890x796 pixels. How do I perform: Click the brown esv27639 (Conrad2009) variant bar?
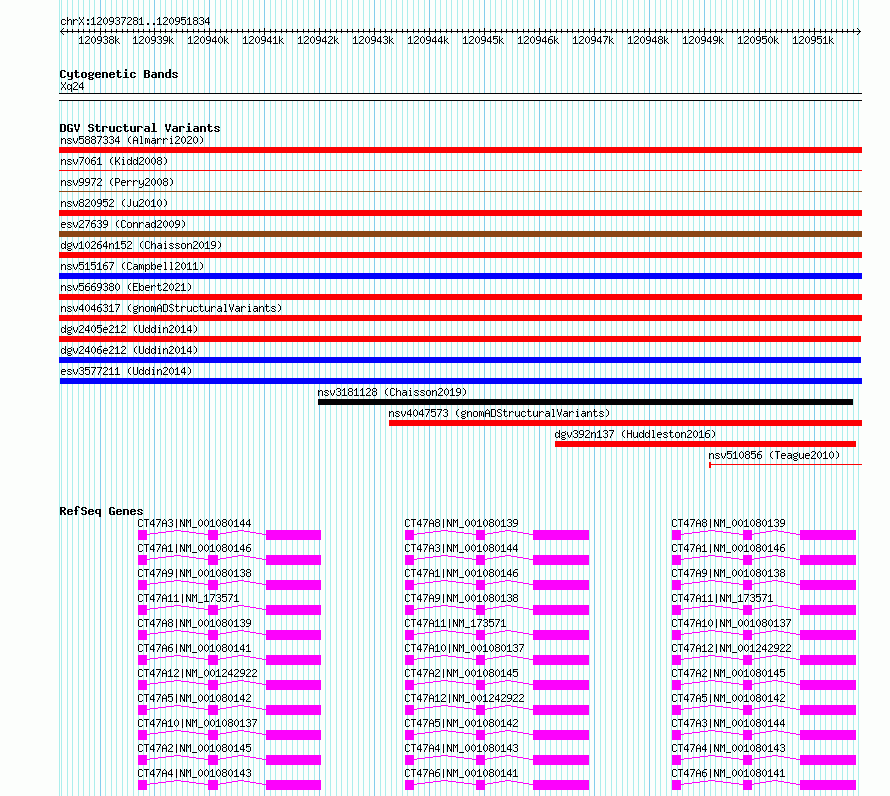(460, 234)
